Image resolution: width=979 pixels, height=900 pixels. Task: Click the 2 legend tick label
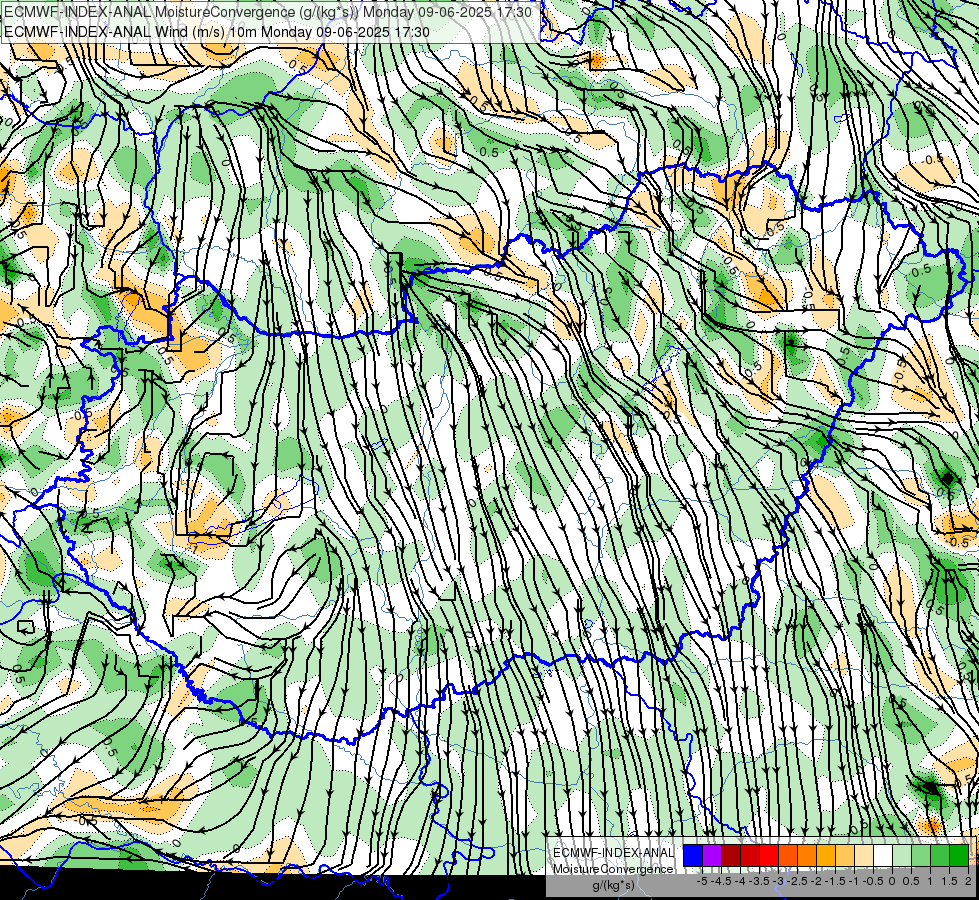pos(968,881)
